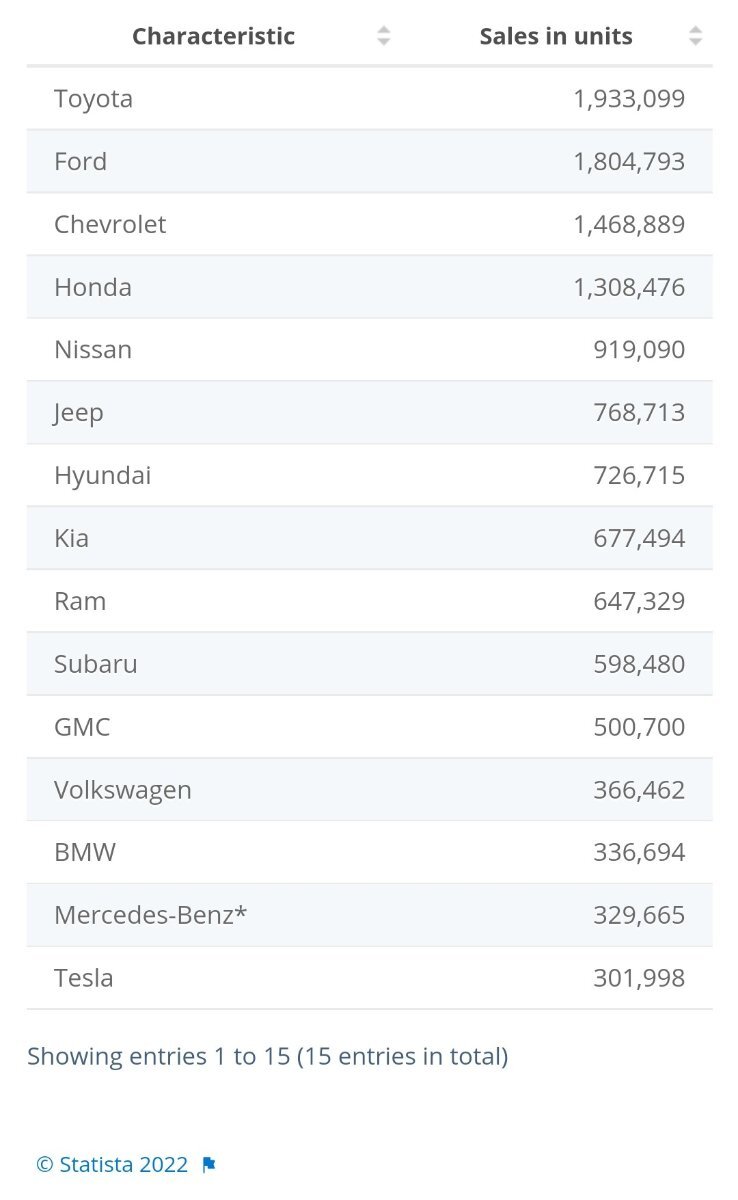Click the Showing entries 1 to 15 text
This screenshot has width=738, height=1200.
coord(267,1056)
